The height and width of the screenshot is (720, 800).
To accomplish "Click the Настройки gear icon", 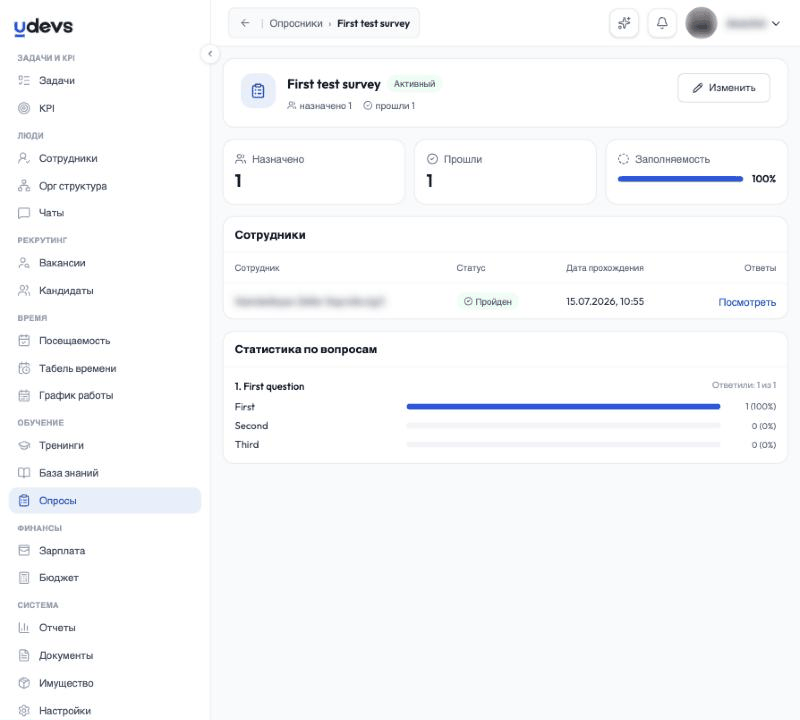I will tap(24, 710).
